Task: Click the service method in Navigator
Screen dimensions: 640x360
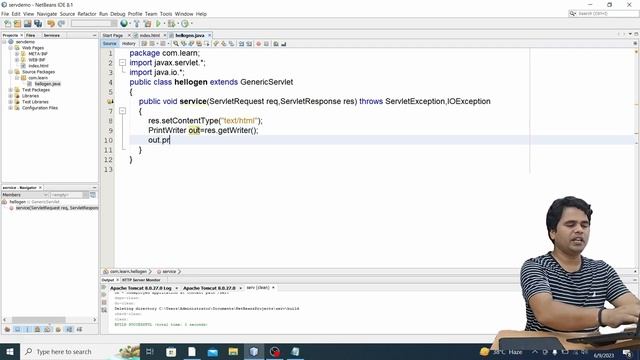Action: point(57,208)
